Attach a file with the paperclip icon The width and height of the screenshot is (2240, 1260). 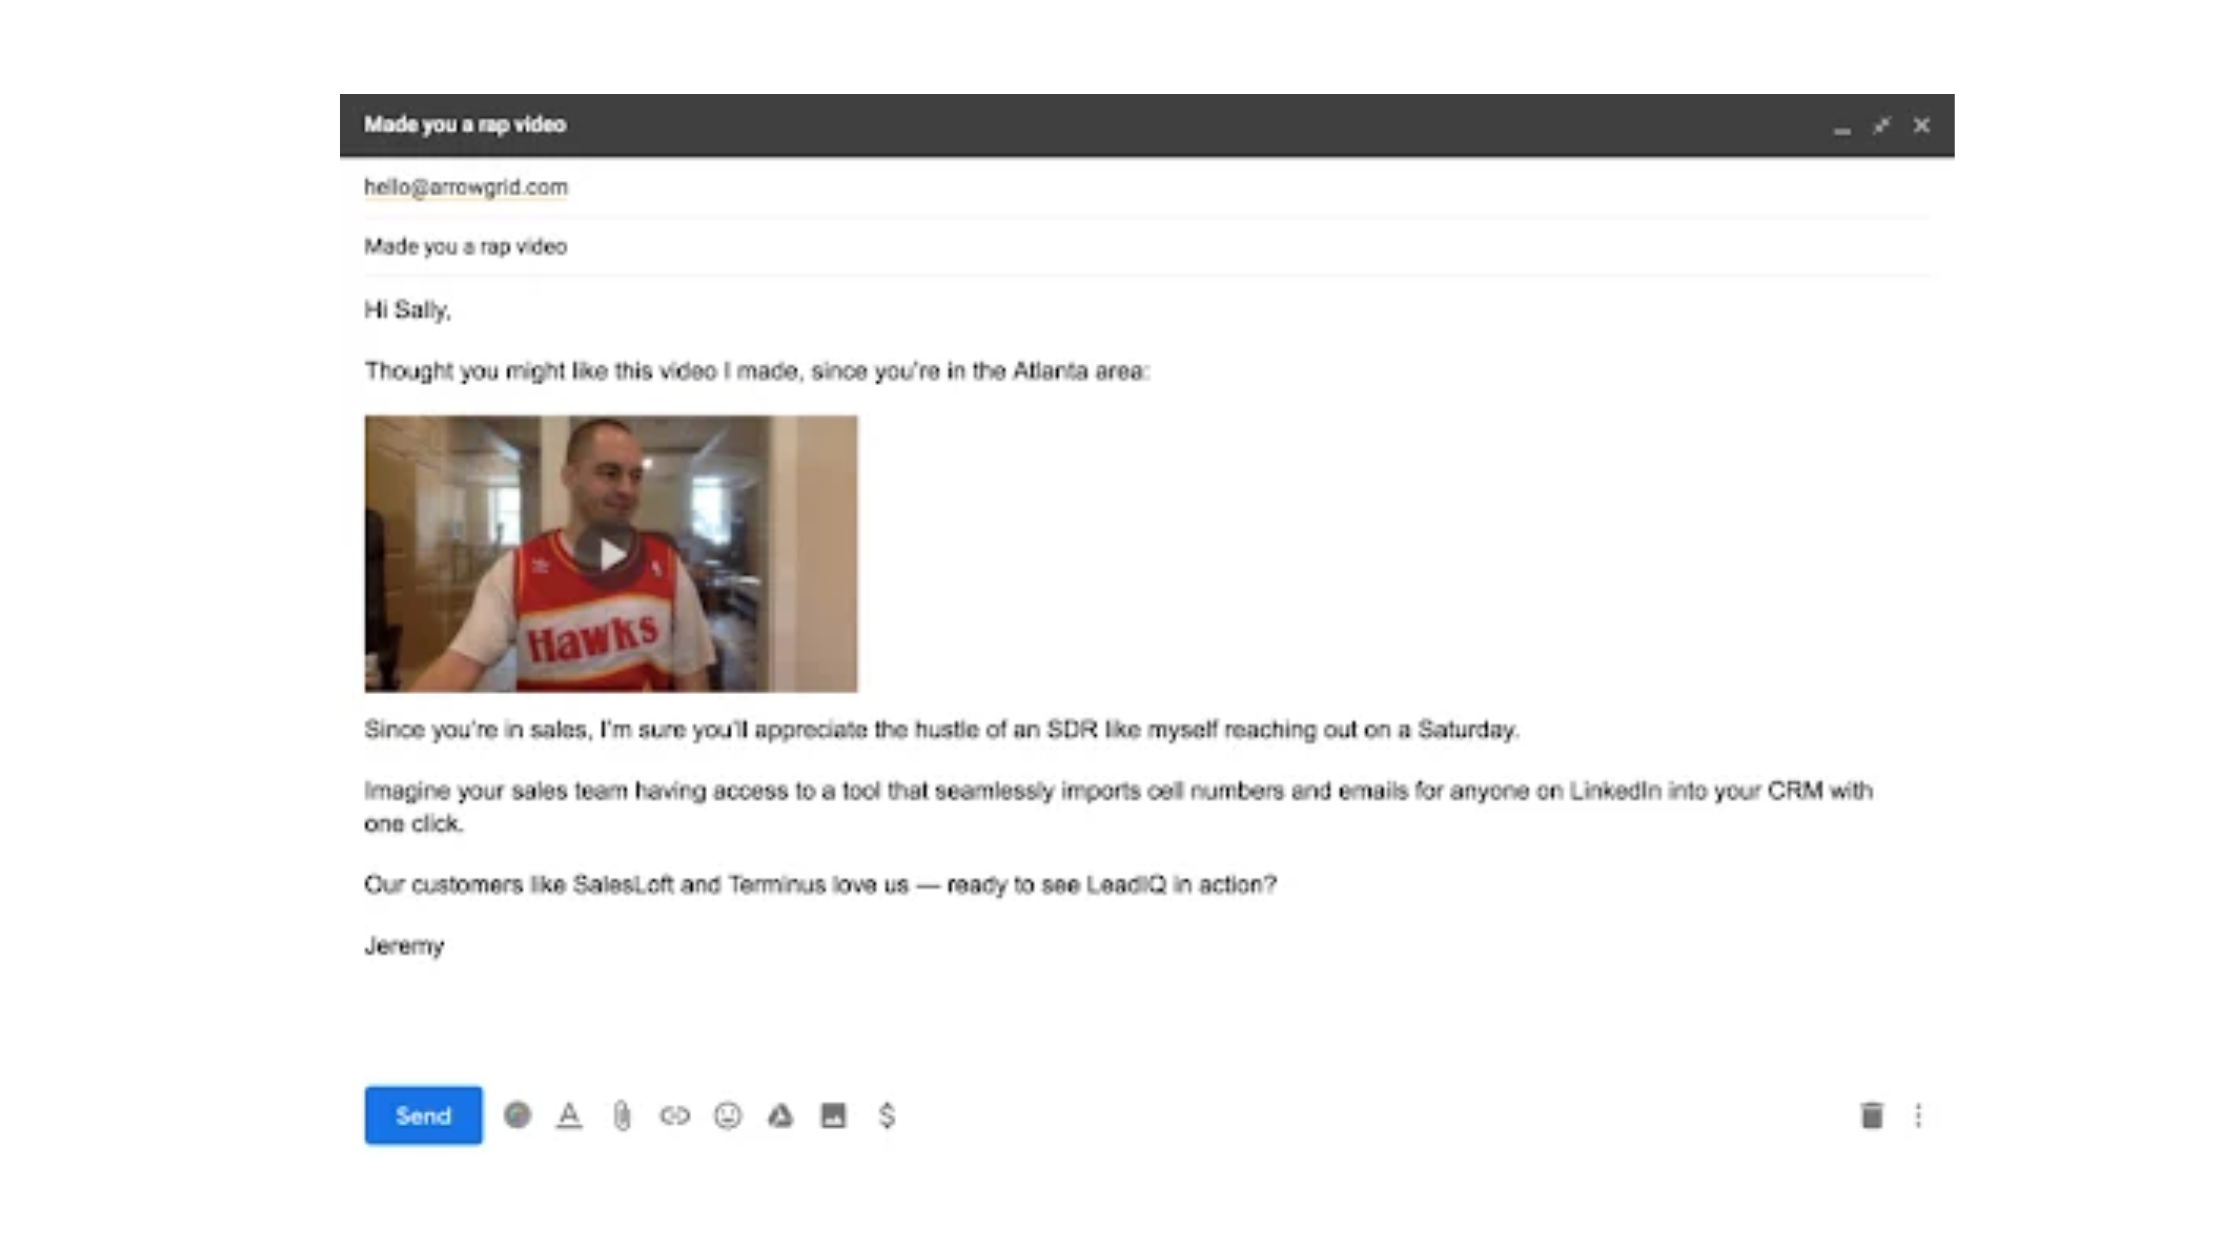coord(622,1115)
